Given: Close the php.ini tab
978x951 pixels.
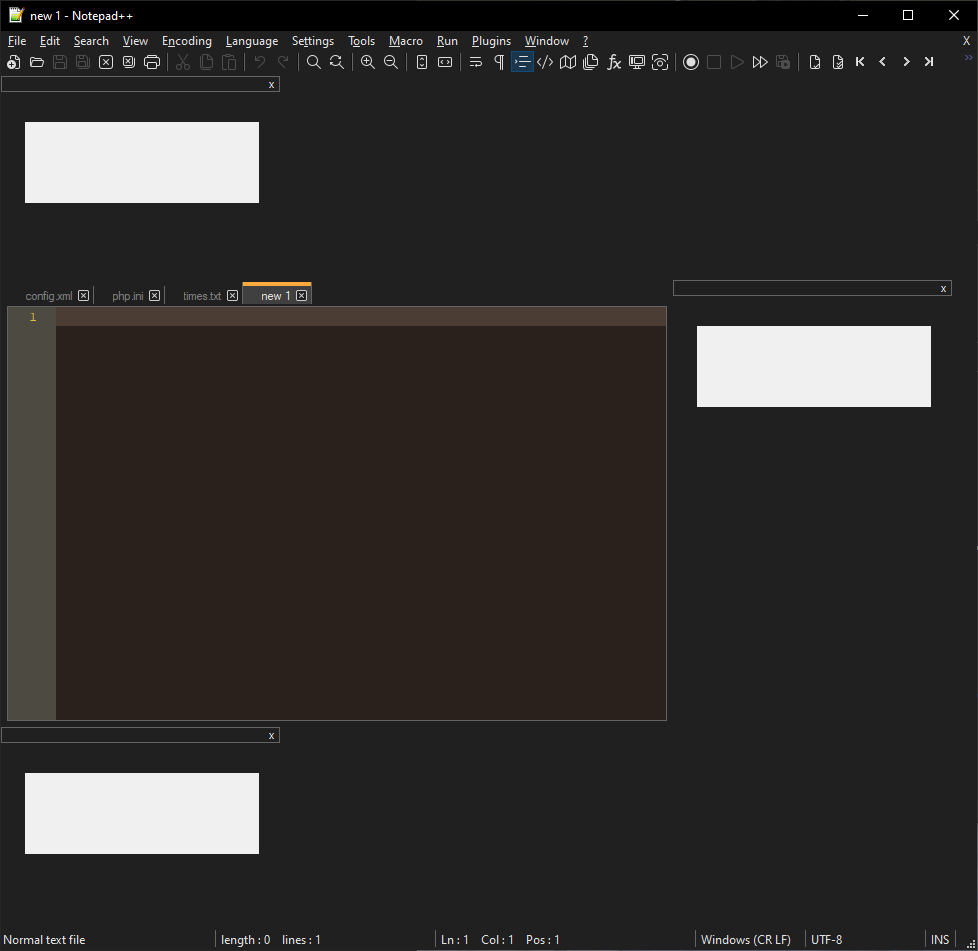Looking at the screenshot, I should (x=155, y=296).
